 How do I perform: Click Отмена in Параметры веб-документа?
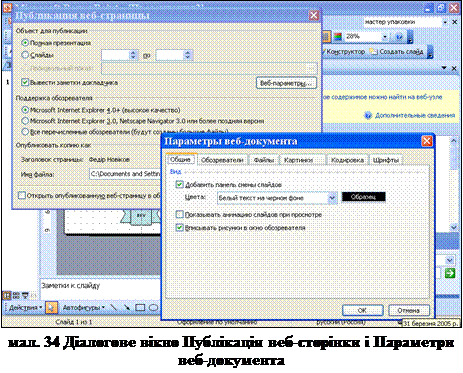[409, 310]
